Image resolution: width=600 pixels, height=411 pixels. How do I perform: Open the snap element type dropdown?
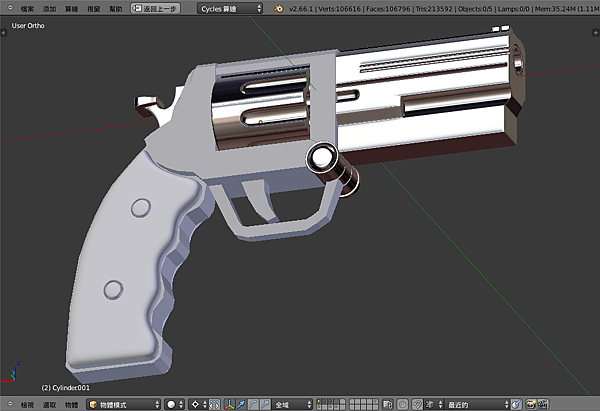click(434, 404)
